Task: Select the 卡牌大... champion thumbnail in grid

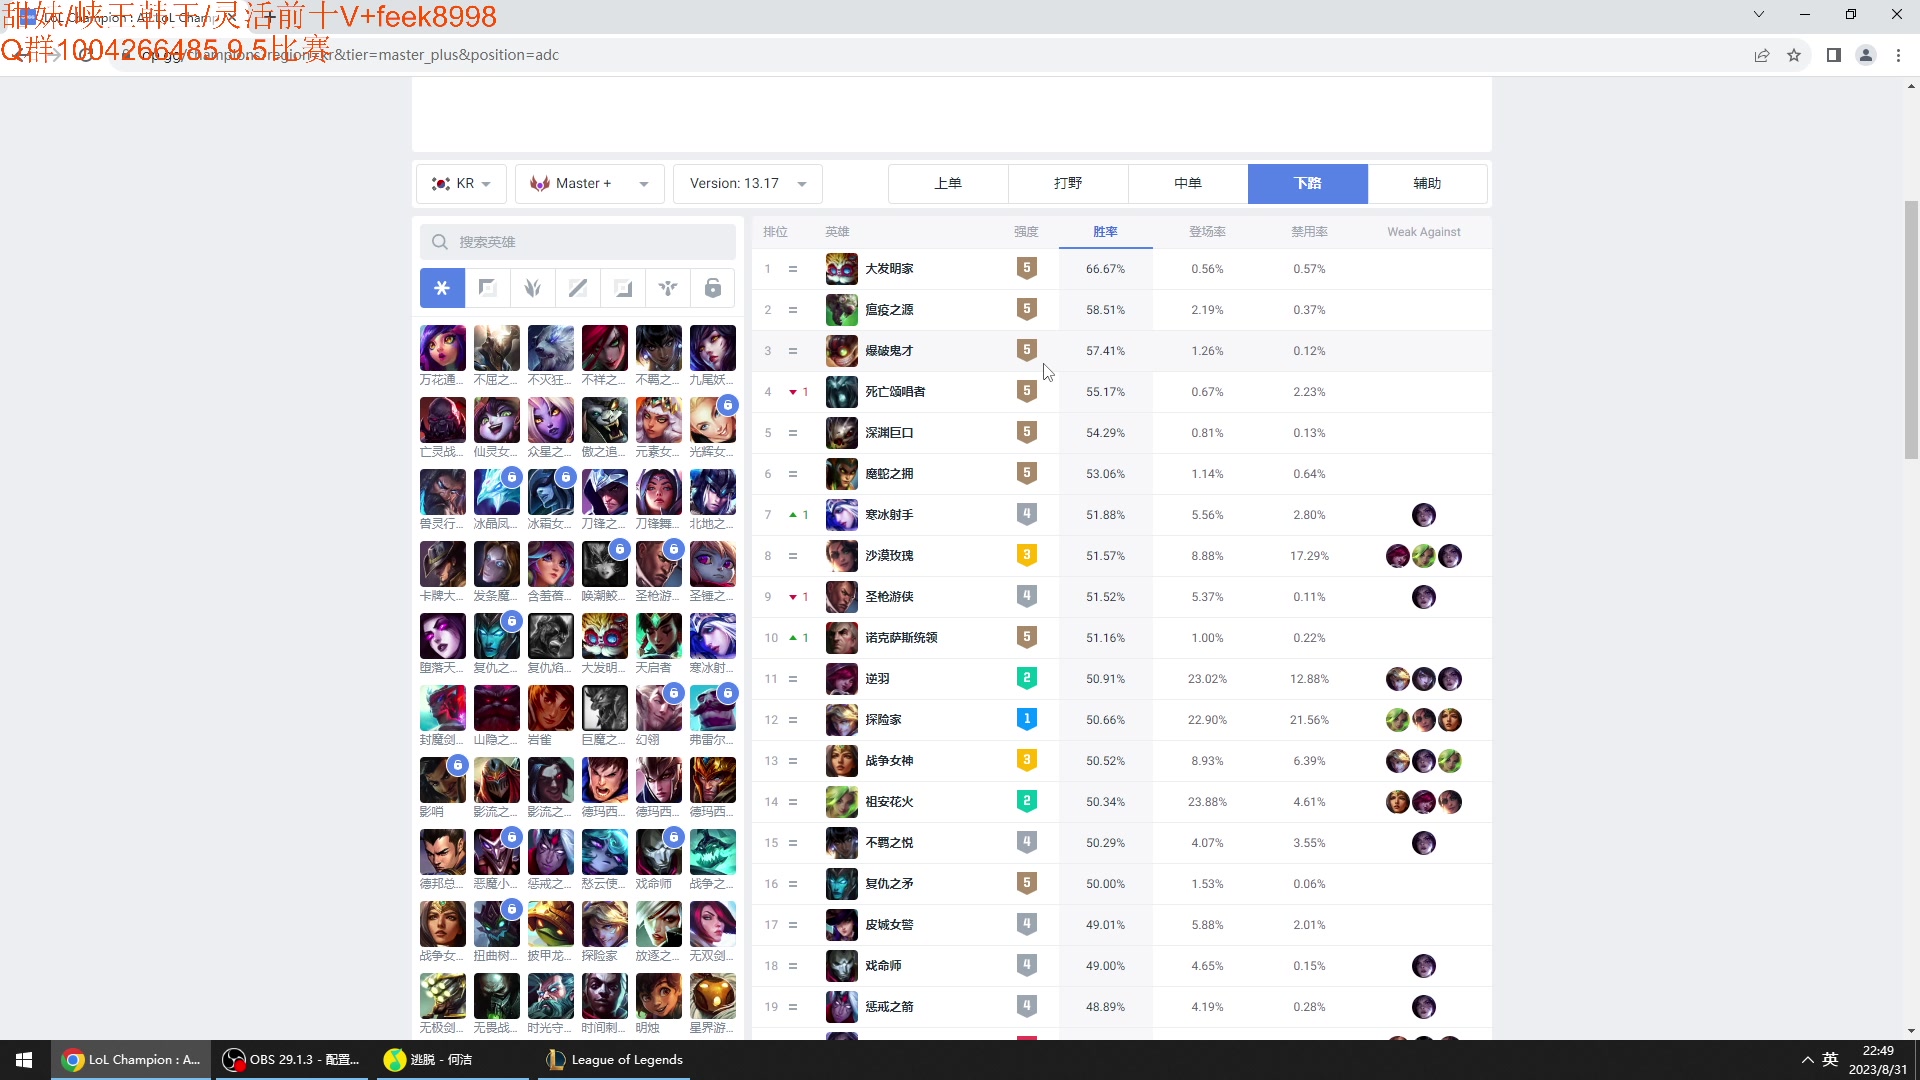Action: click(442, 564)
